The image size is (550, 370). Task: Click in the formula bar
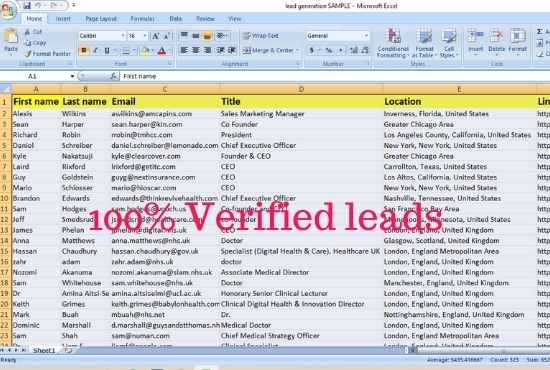[x=335, y=76]
